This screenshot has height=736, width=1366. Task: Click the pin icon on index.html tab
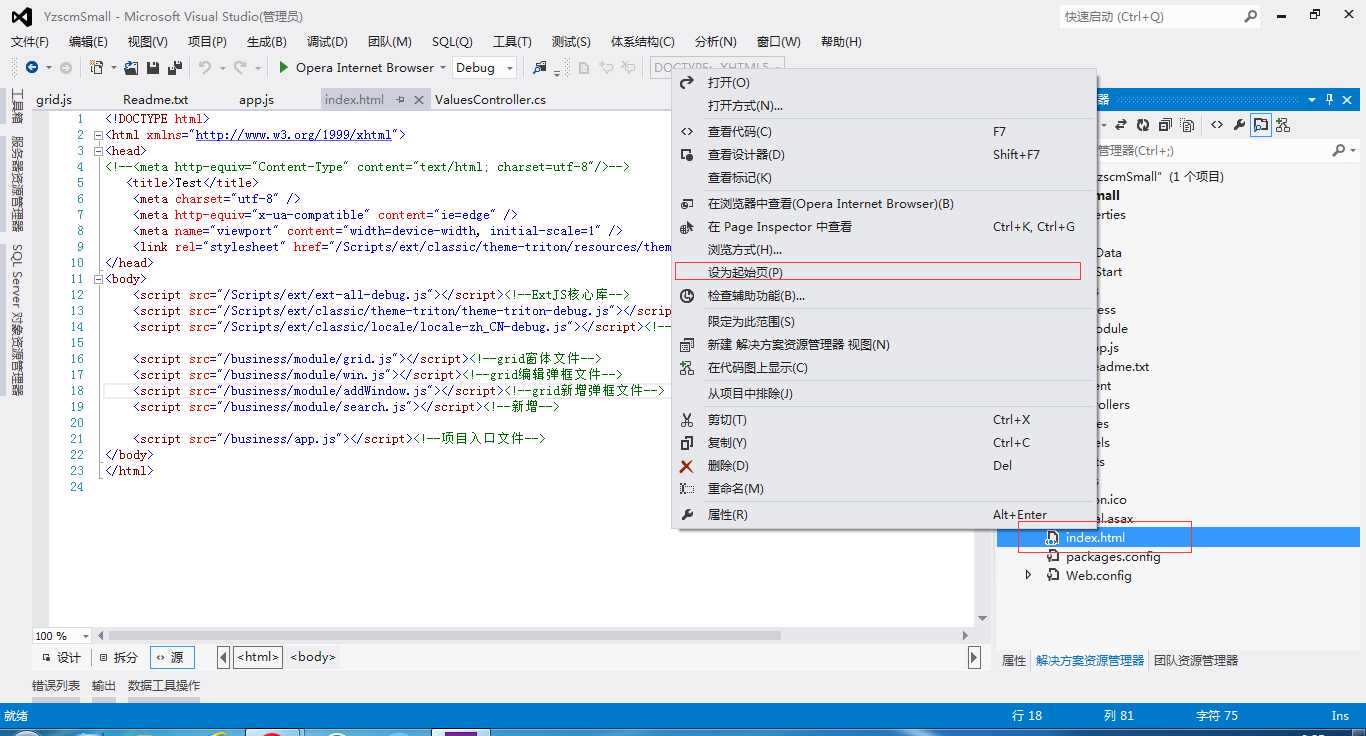(x=400, y=99)
